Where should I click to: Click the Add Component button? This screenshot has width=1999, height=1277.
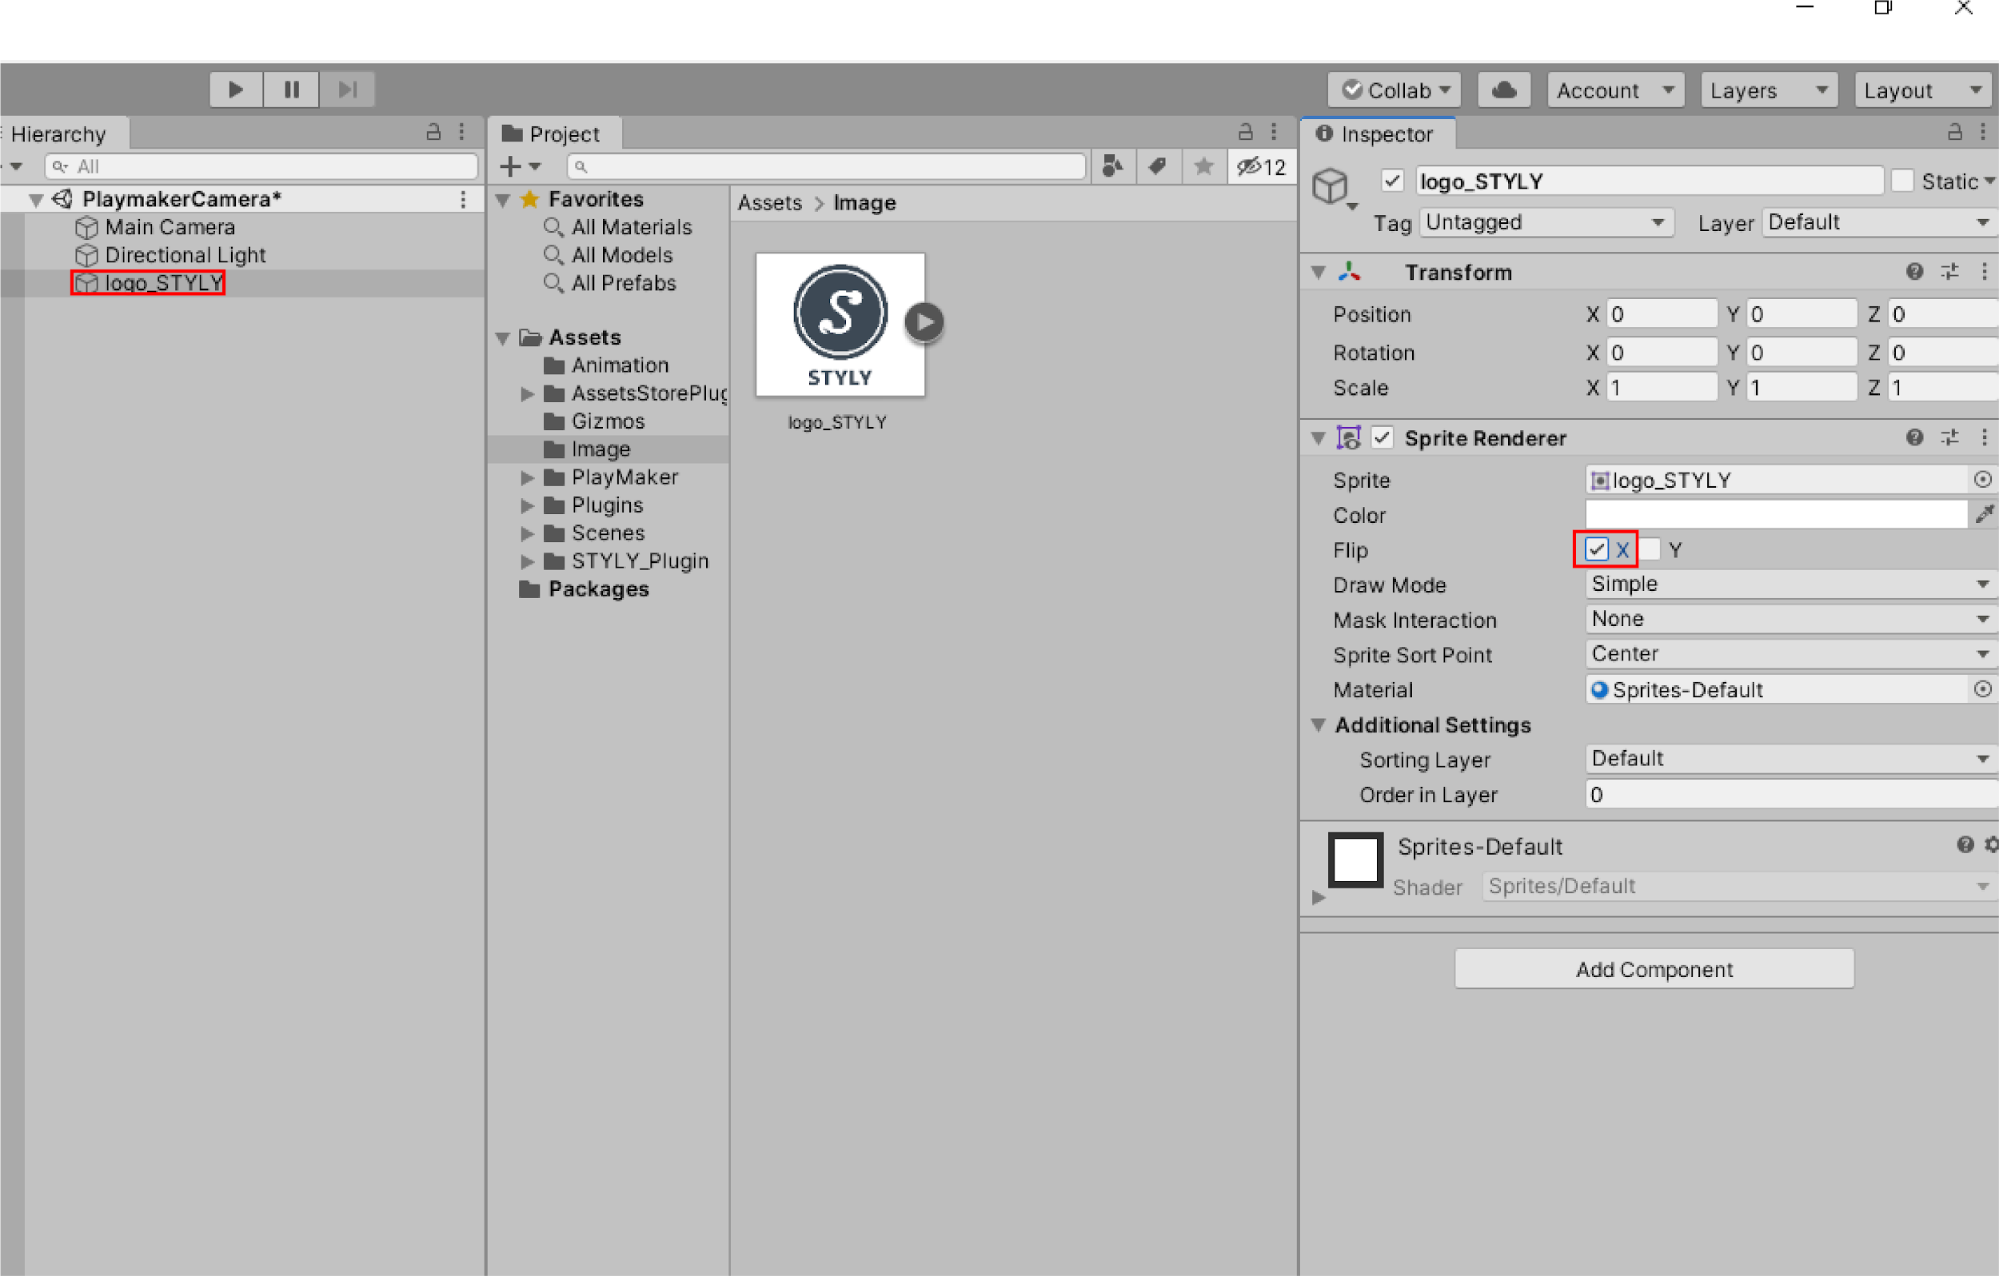[1654, 969]
